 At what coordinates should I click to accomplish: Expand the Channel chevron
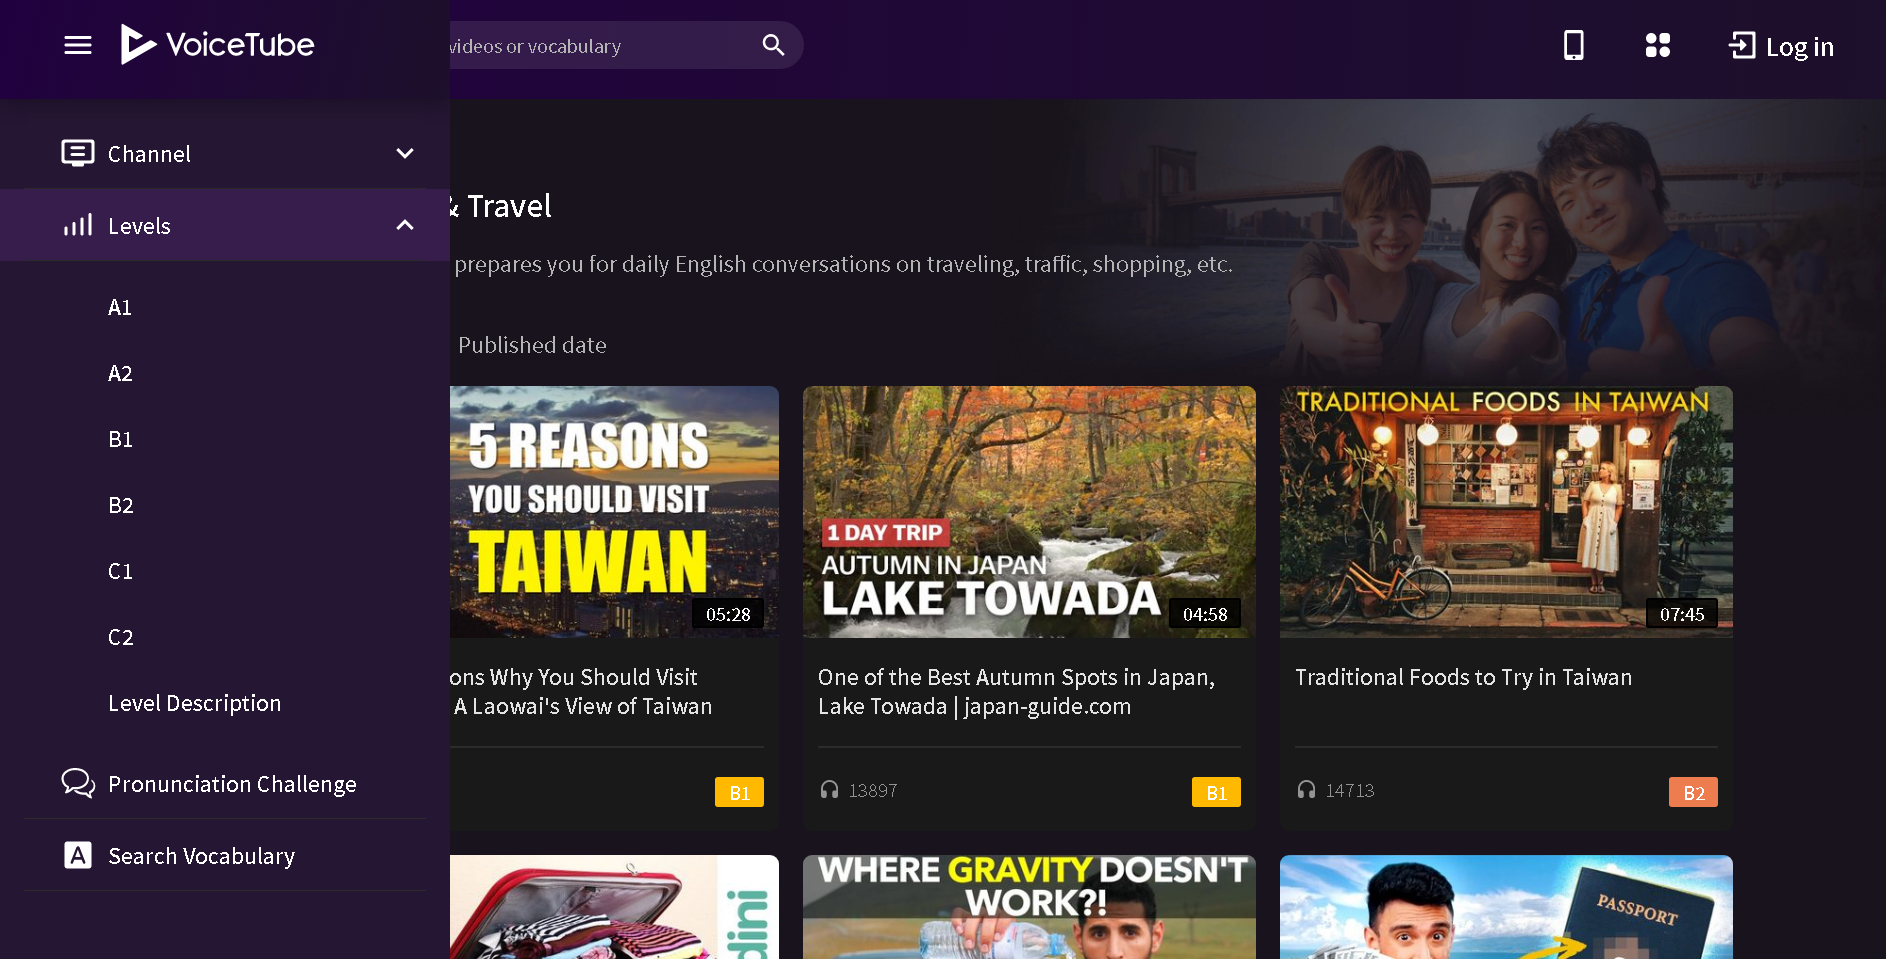(x=405, y=153)
